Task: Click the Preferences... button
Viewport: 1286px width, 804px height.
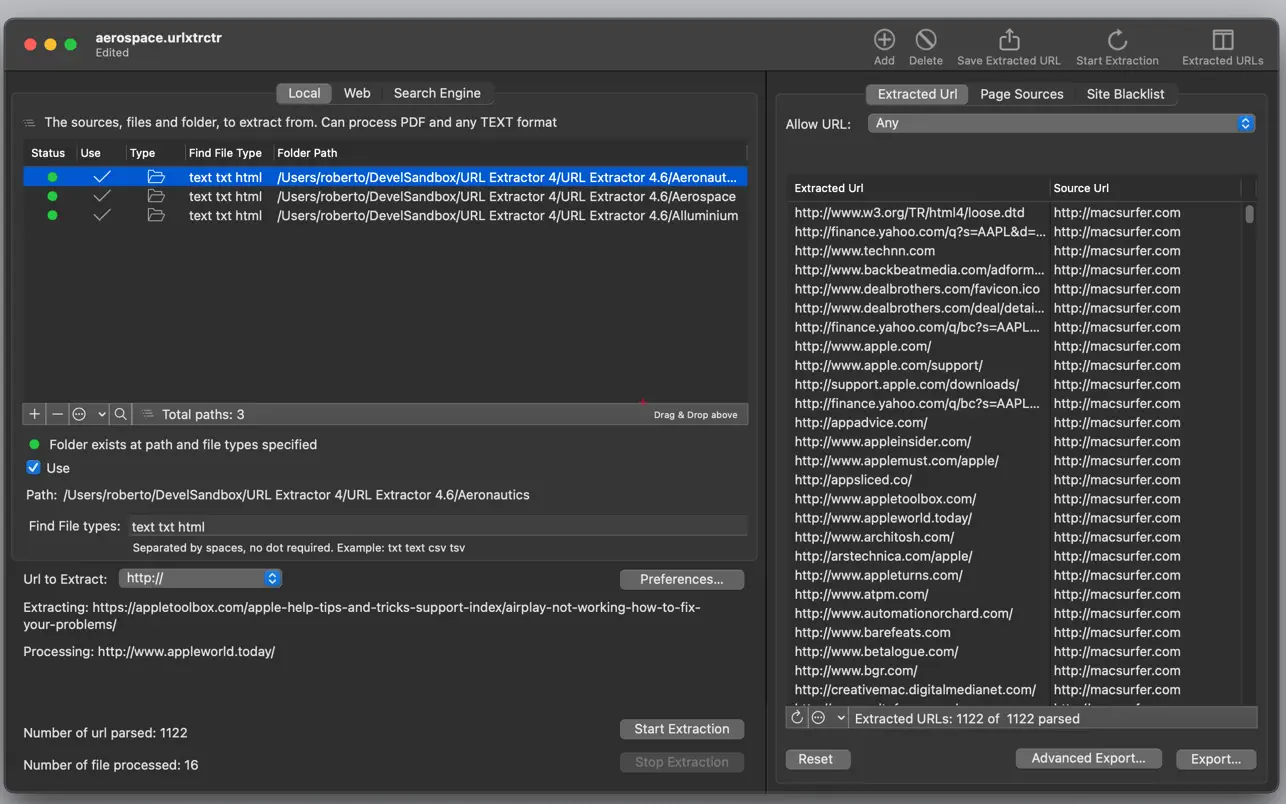Action: (682, 579)
